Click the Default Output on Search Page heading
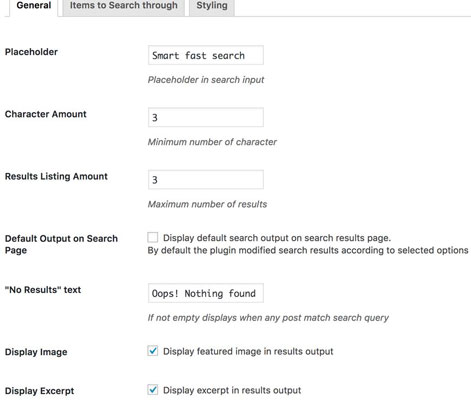 click(61, 244)
